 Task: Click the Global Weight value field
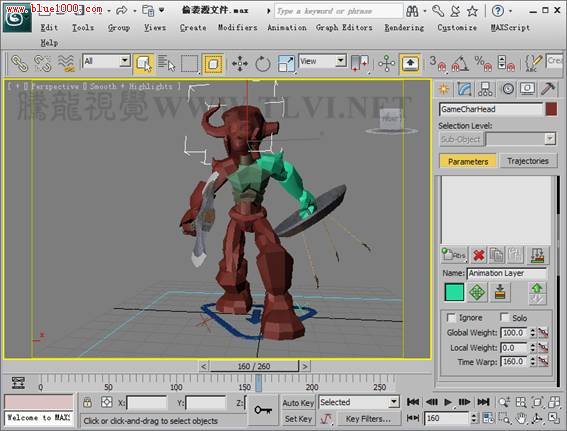pyautogui.click(x=514, y=333)
